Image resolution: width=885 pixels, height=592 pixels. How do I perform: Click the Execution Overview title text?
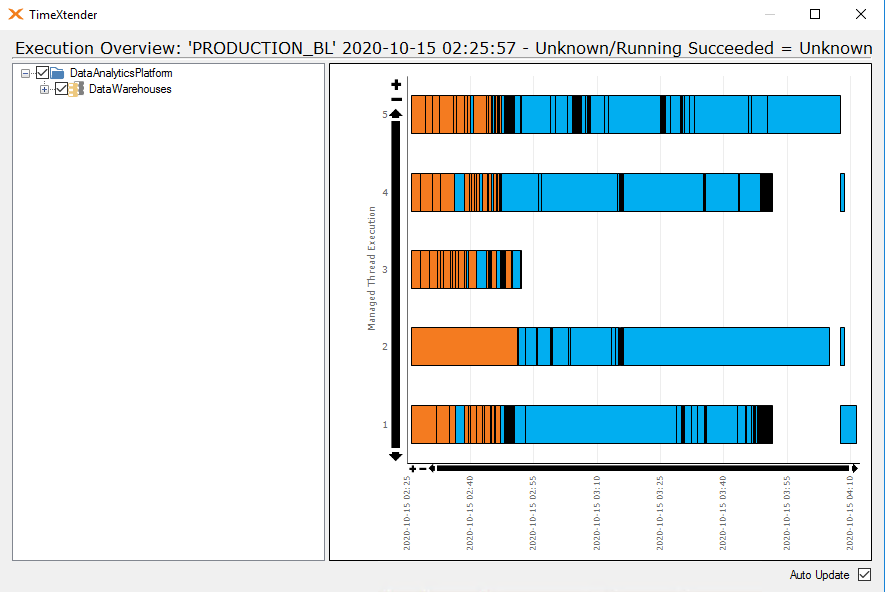[x=444, y=48]
